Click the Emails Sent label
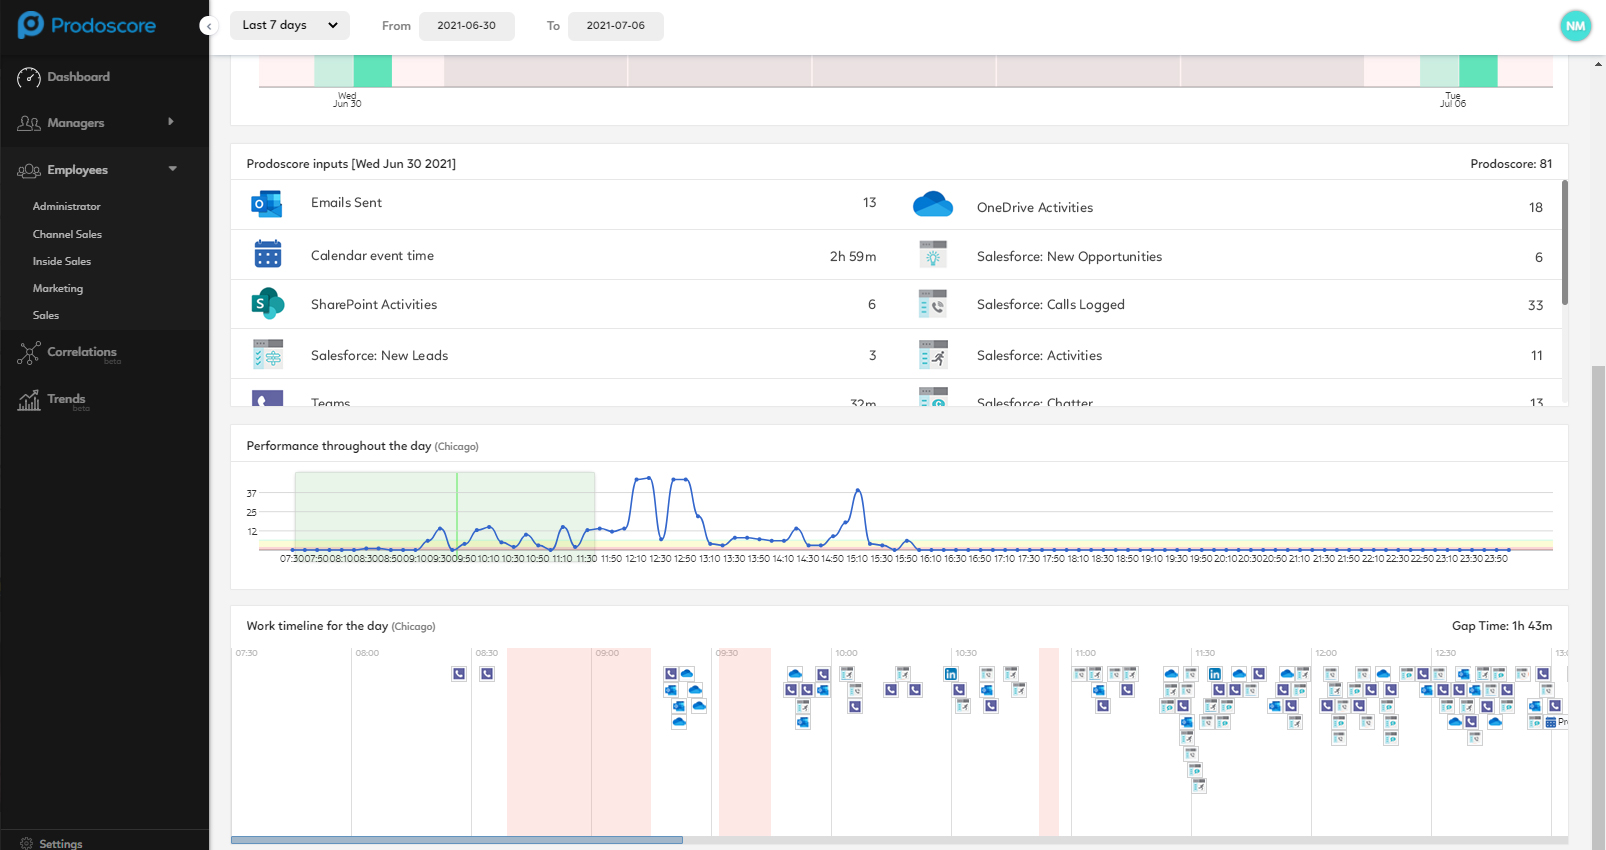This screenshot has width=1606, height=850. 346,203
